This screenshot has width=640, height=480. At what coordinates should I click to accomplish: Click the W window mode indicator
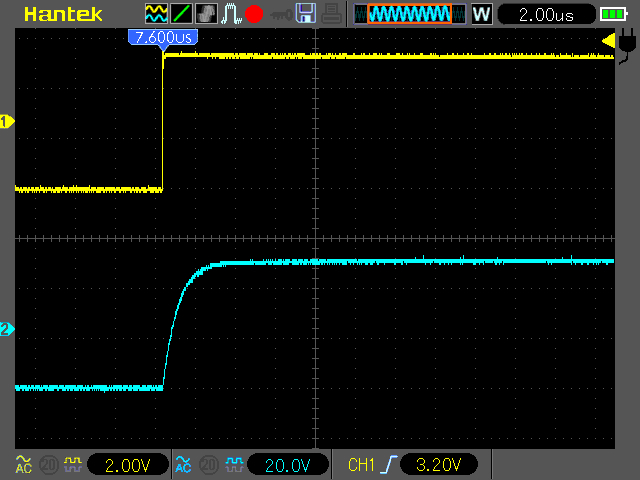click(x=482, y=14)
